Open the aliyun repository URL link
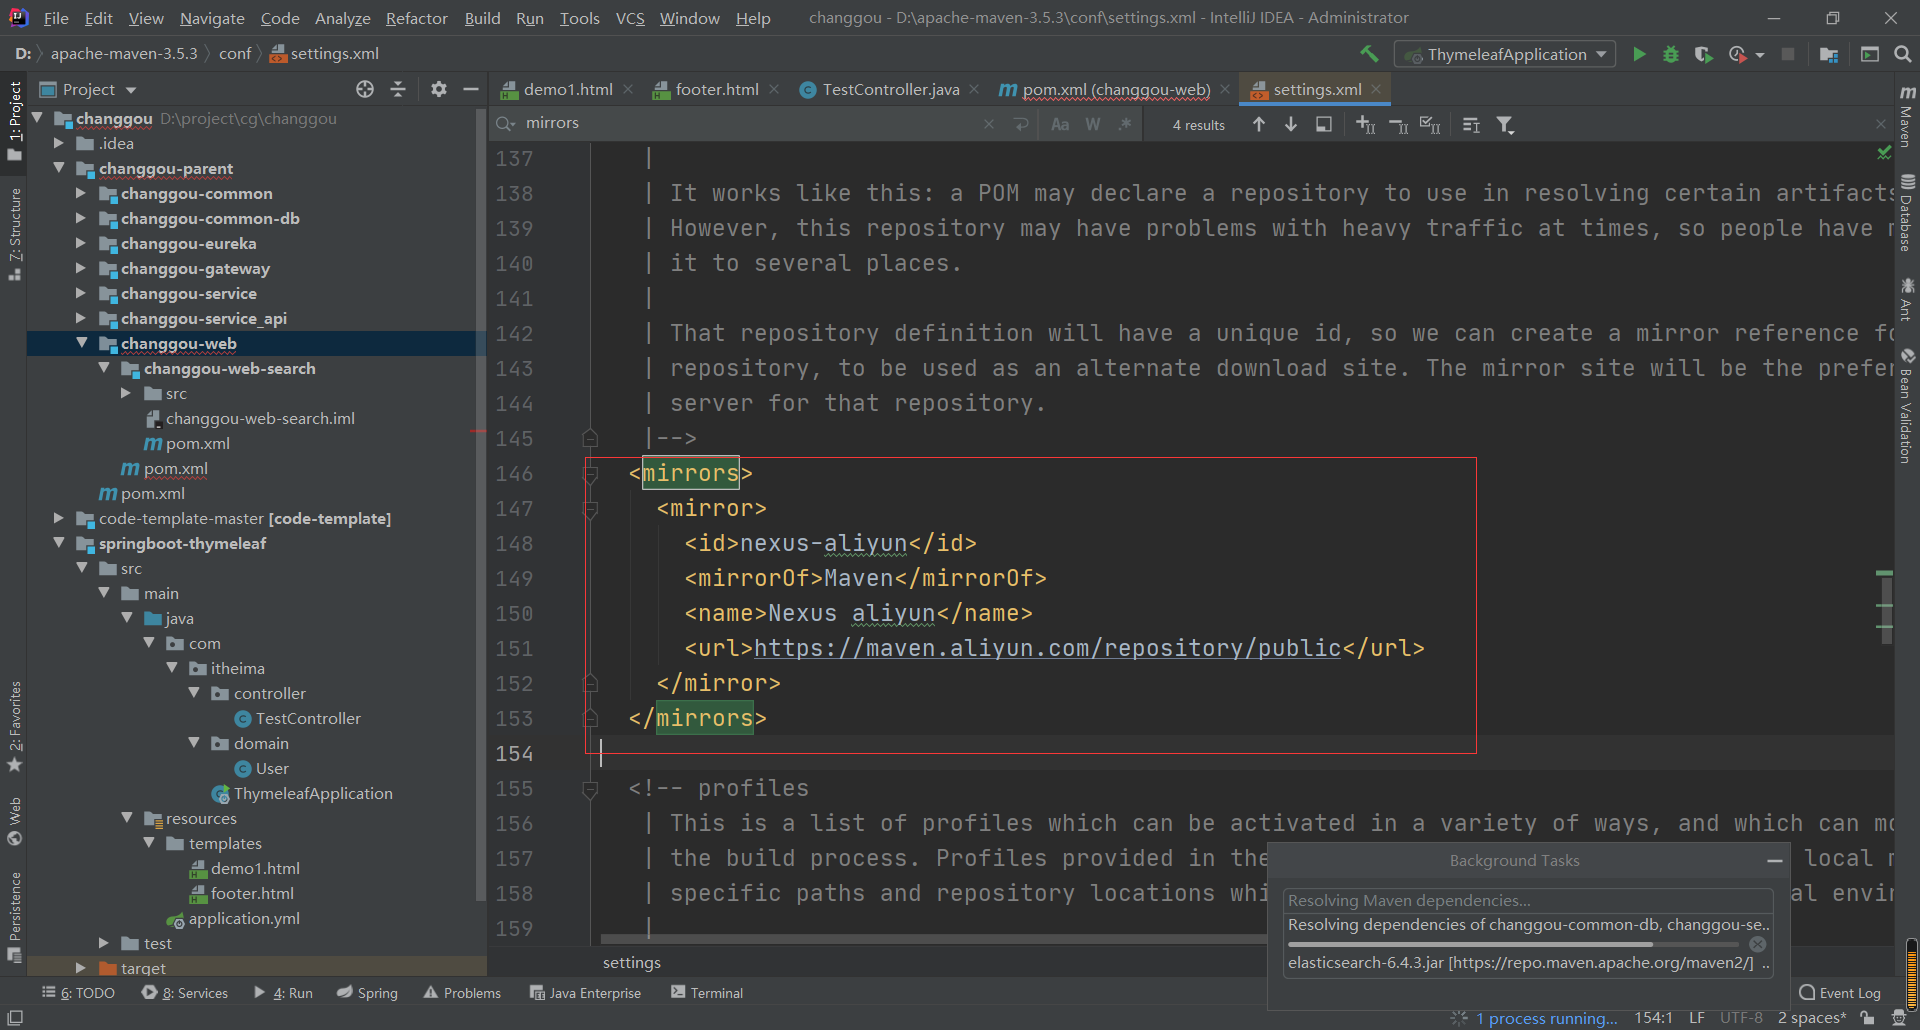This screenshot has height=1030, width=1920. pyautogui.click(x=1047, y=648)
